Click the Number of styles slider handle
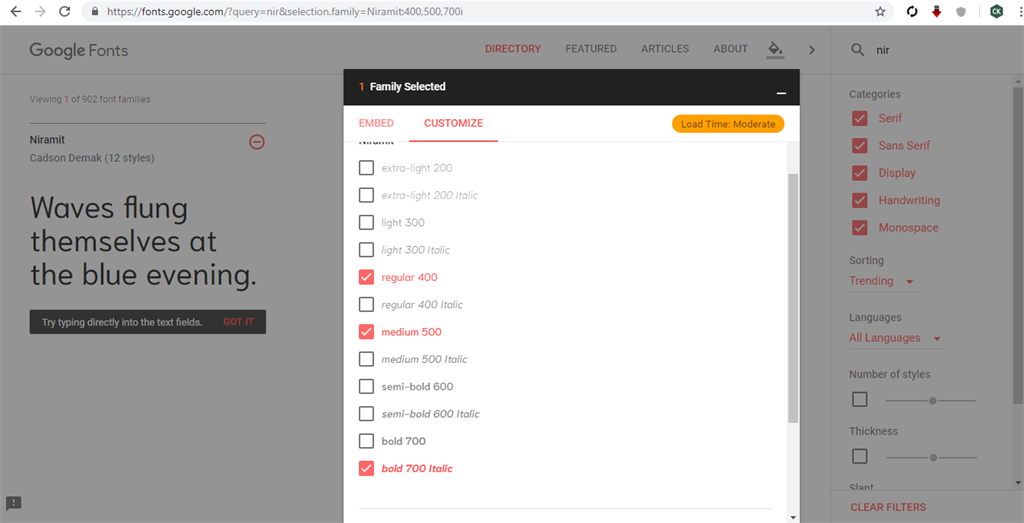Image resolution: width=1024 pixels, height=523 pixels. [933, 400]
